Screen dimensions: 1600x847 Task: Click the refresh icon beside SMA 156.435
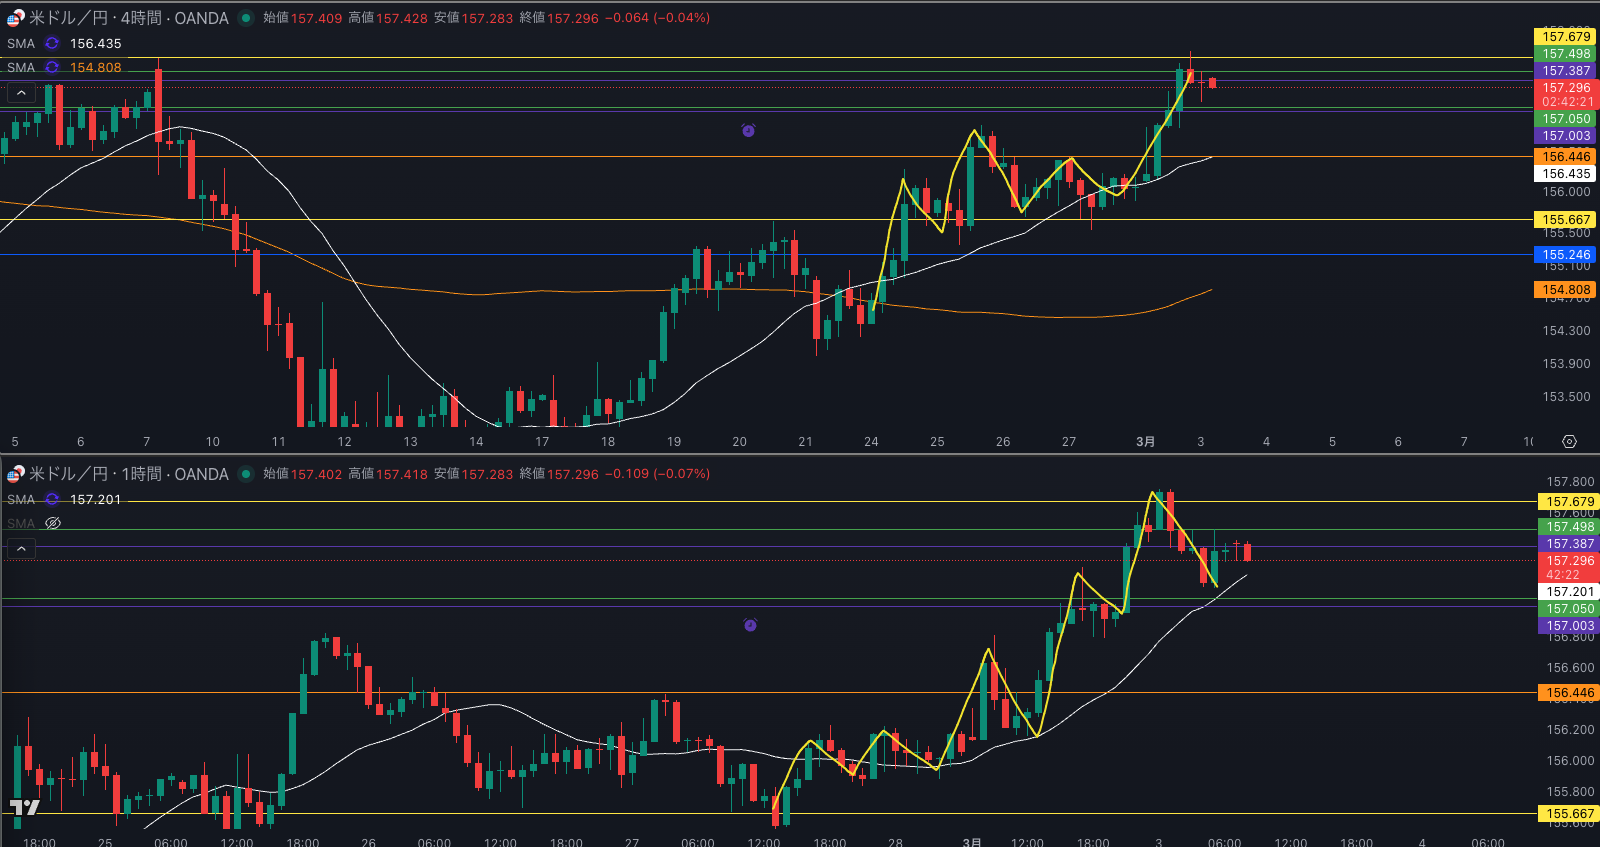52,43
